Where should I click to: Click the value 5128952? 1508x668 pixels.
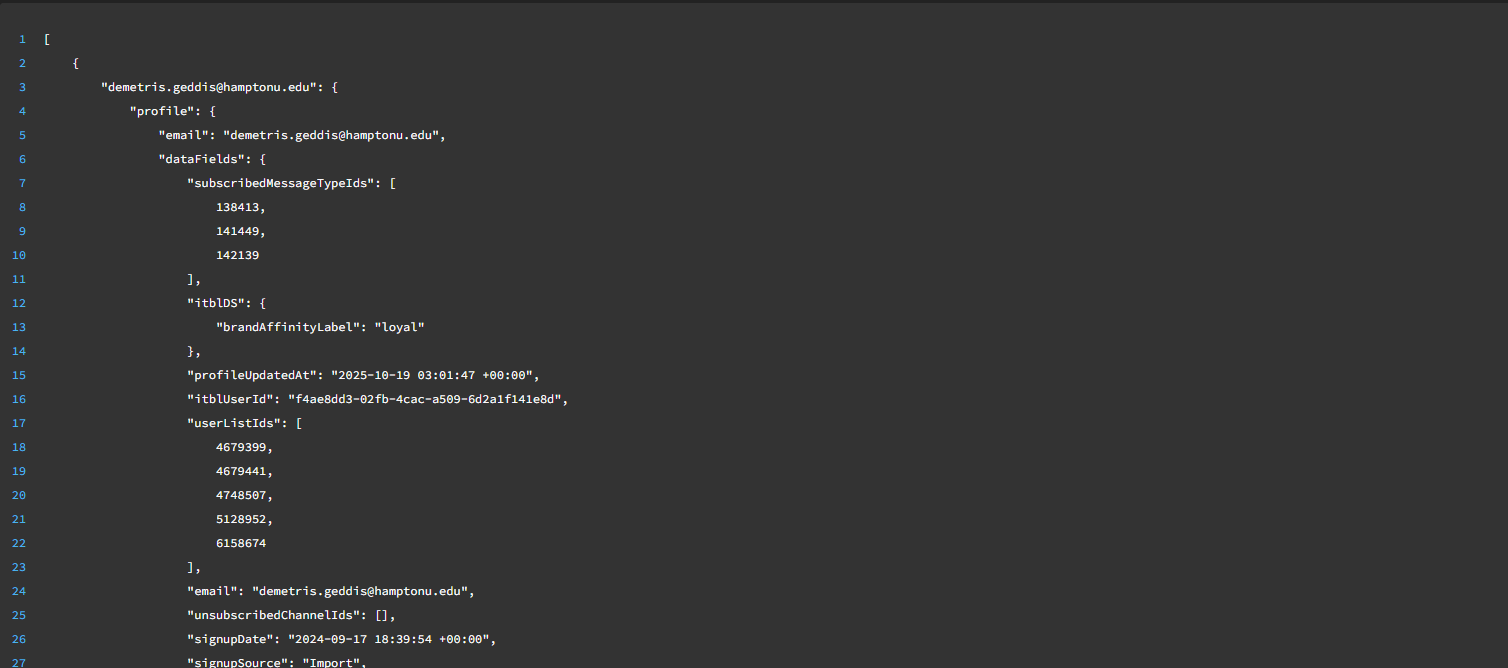(241, 519)
